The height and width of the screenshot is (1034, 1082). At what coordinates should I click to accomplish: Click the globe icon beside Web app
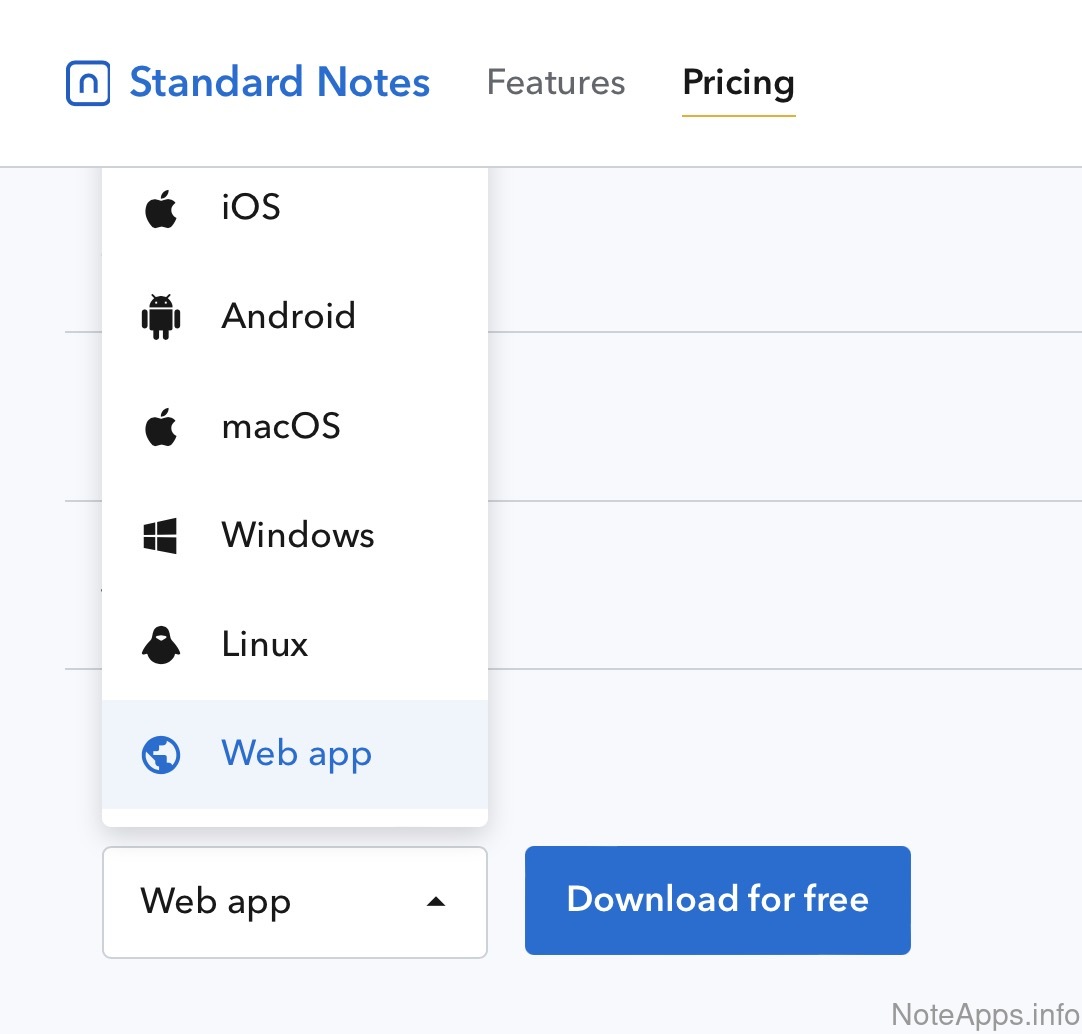point(161,755)
